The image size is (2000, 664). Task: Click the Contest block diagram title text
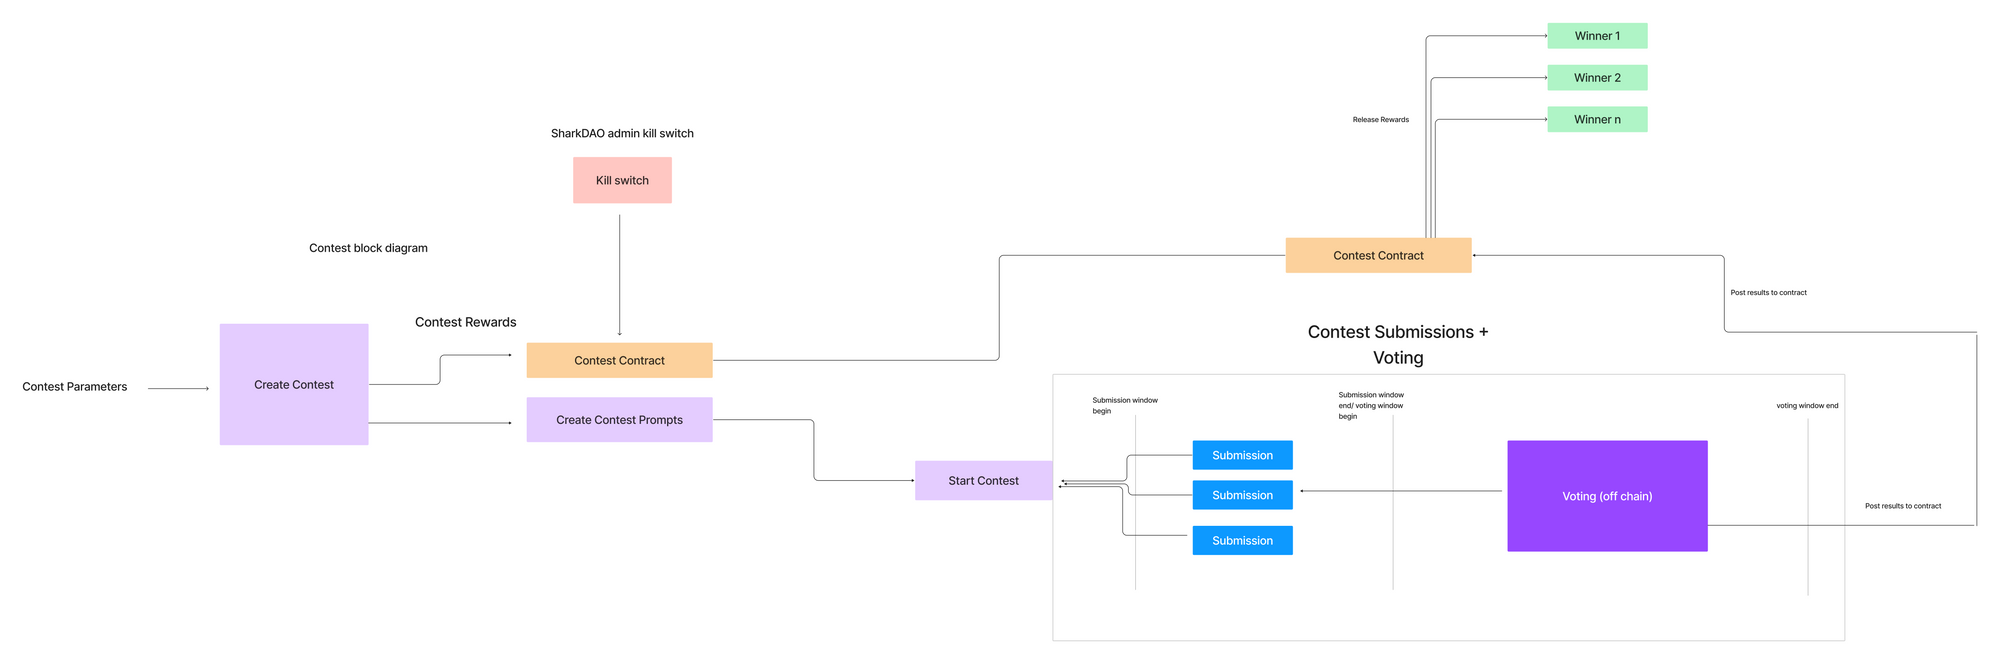click(368, 248)
